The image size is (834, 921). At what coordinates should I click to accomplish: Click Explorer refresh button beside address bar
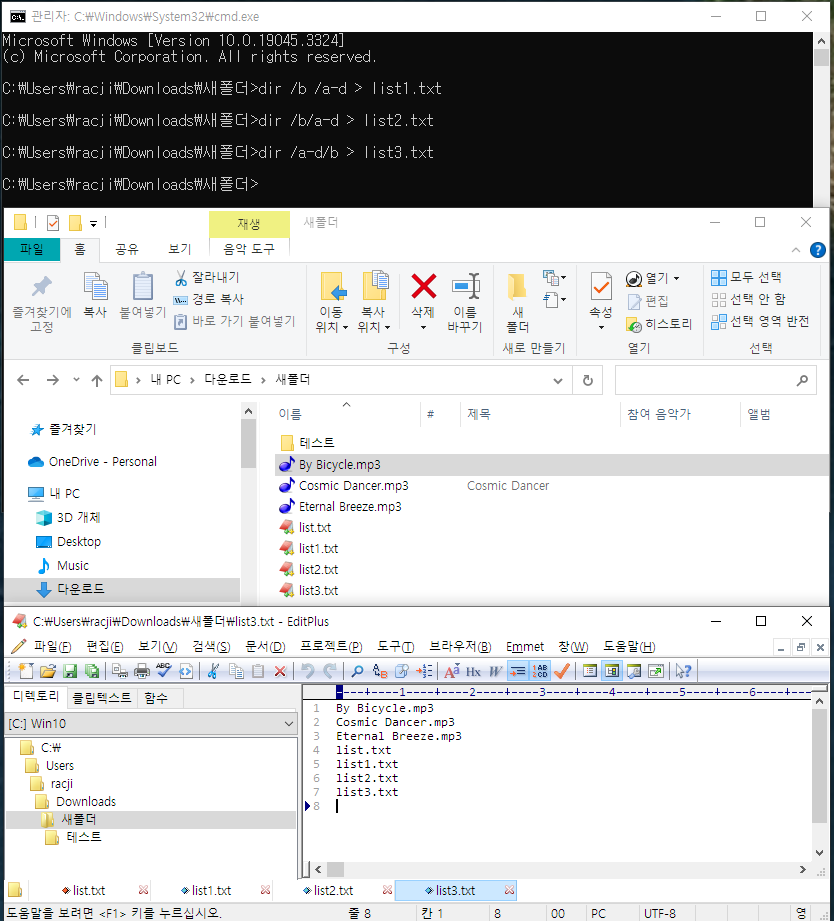pos(587,380)
